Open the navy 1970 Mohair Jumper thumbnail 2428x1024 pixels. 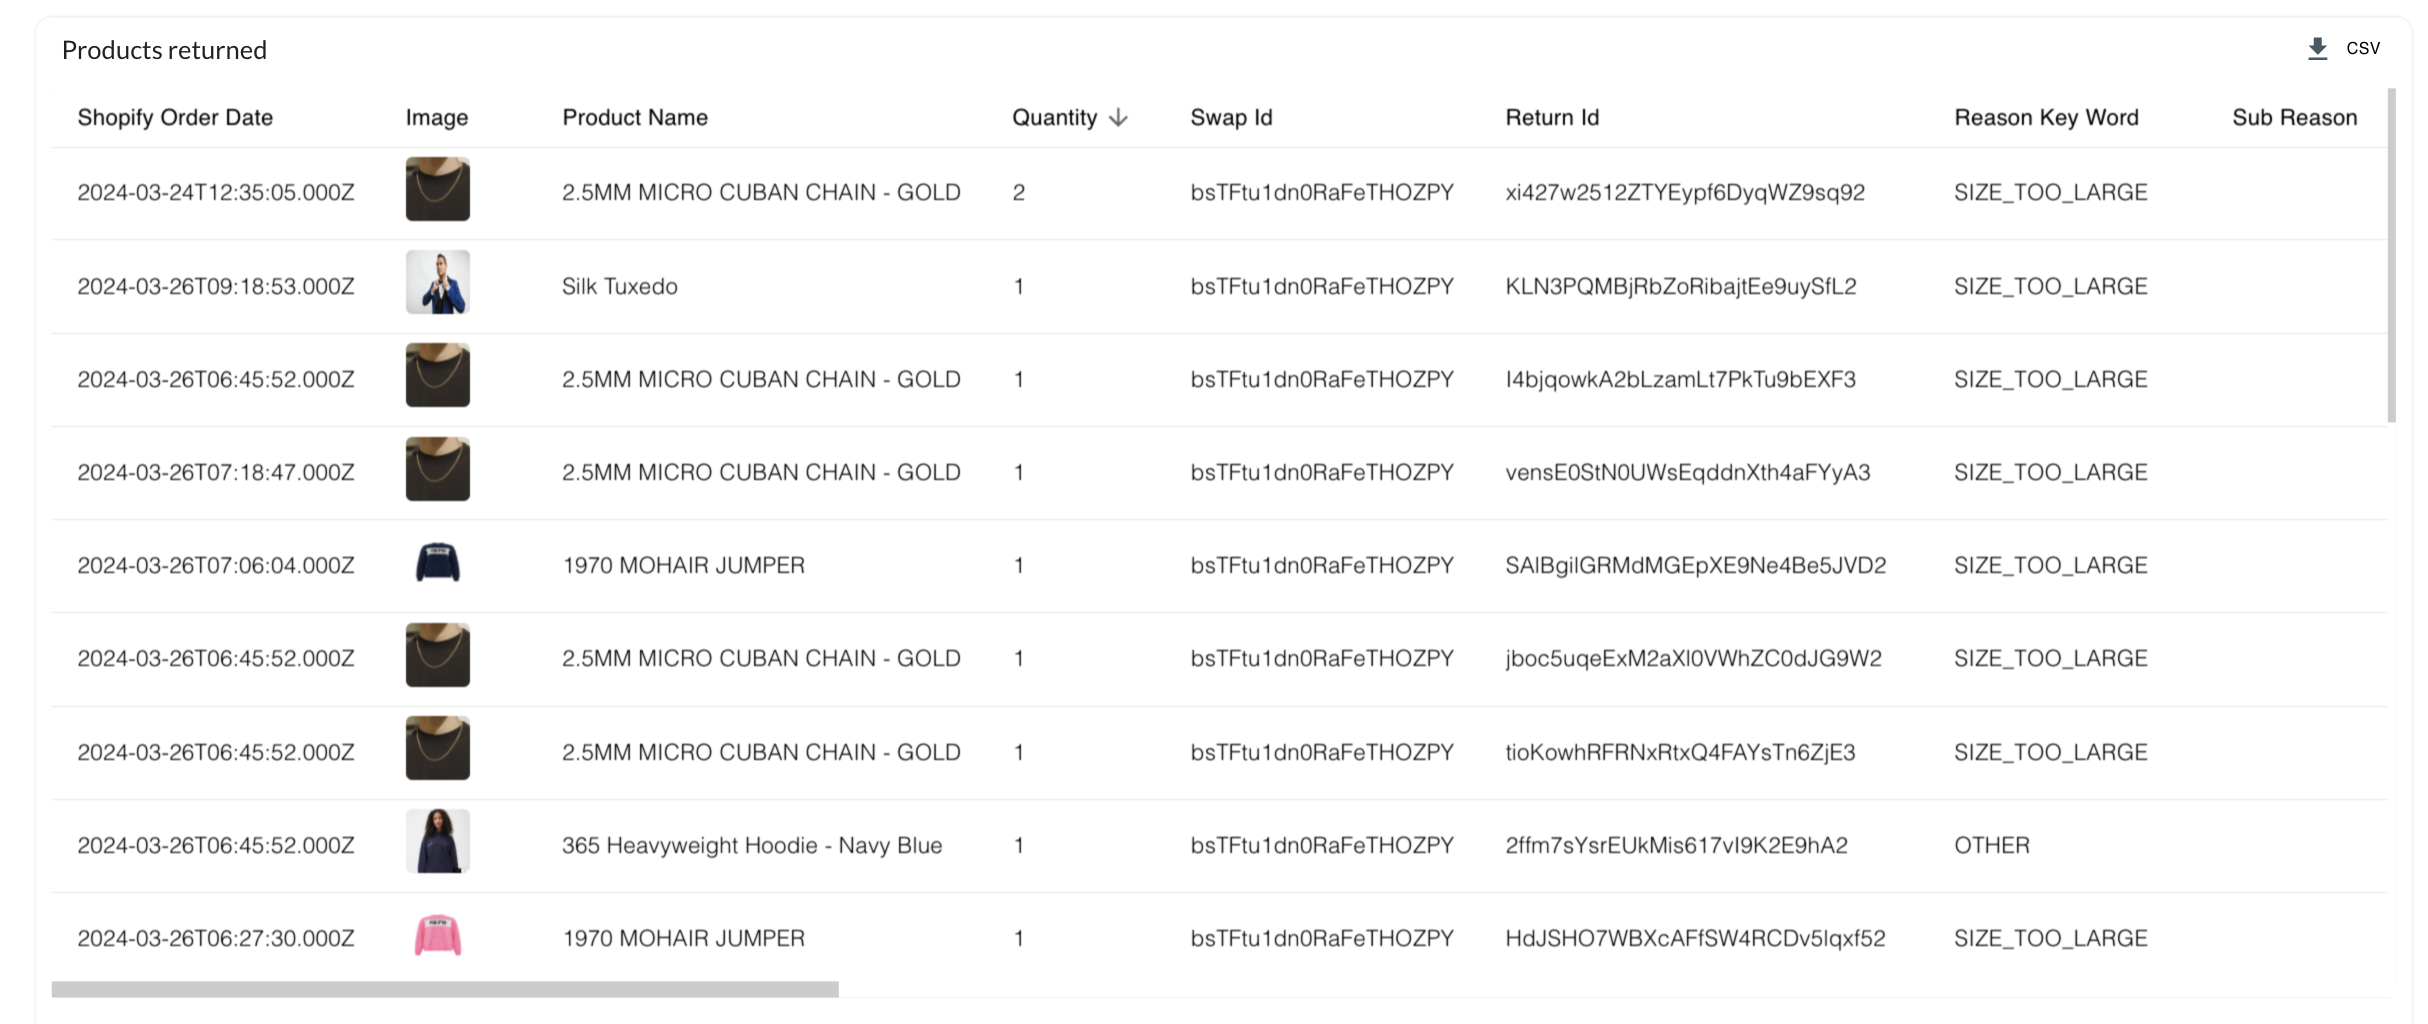coord(437,563)
